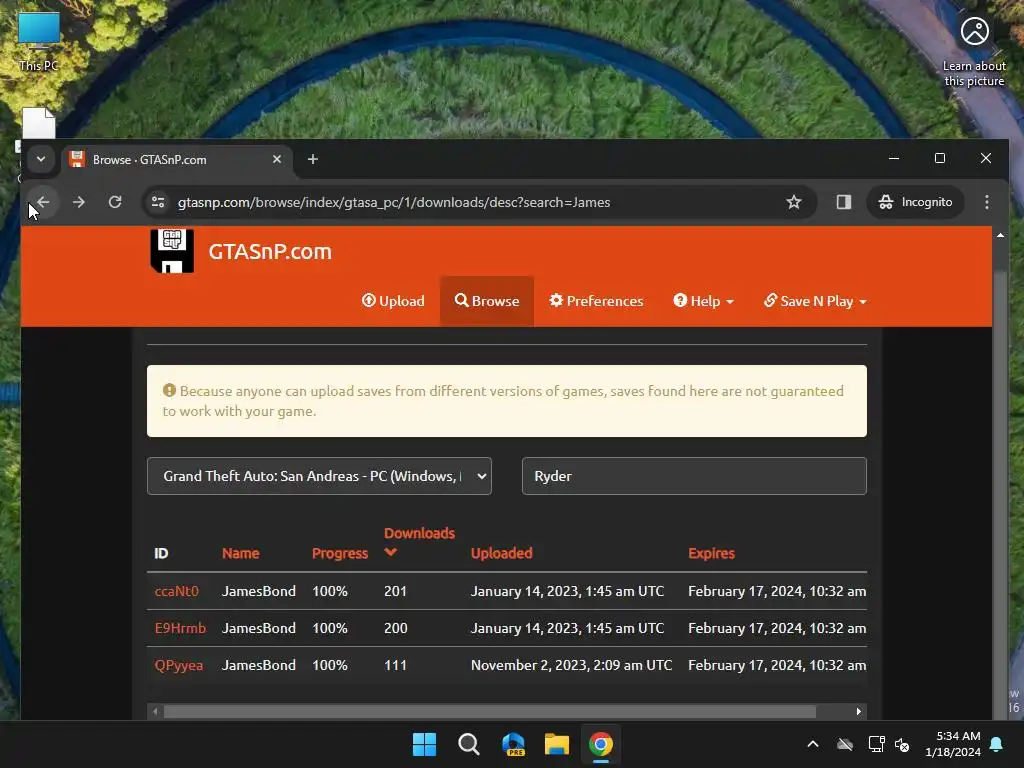The image size is (1024, 768).
Task: Open the Windows Start menu
Action: pyautogui.click(x=424, y=744)
